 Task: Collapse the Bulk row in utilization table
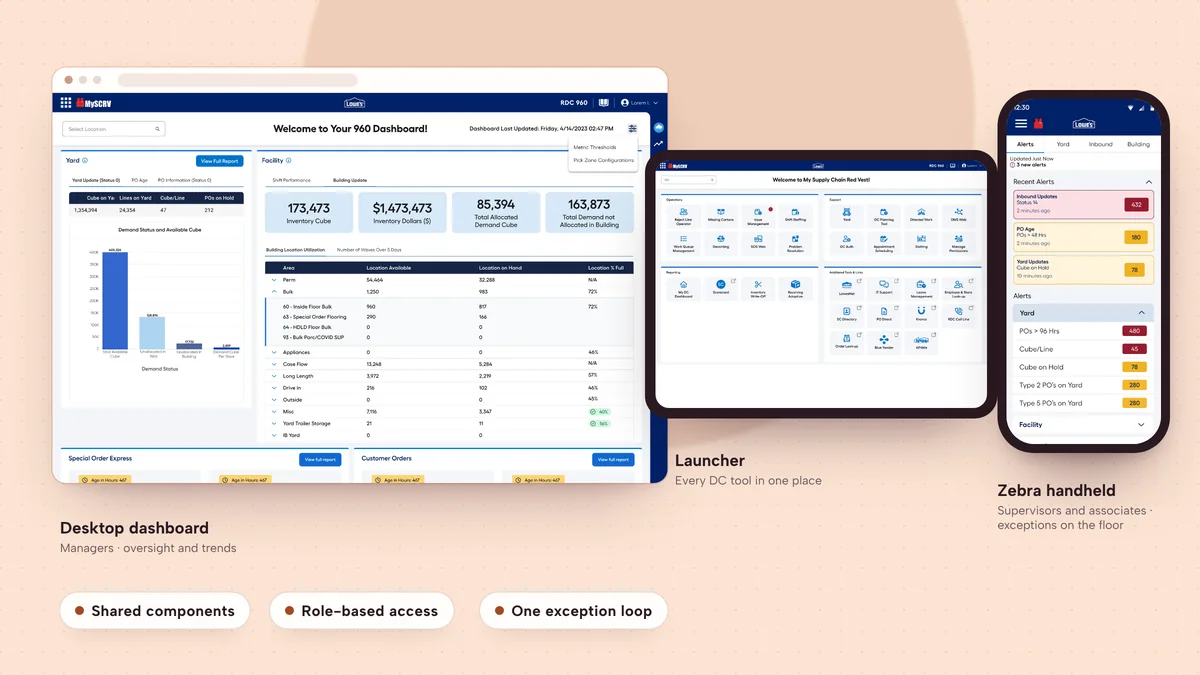pos(273,292)
